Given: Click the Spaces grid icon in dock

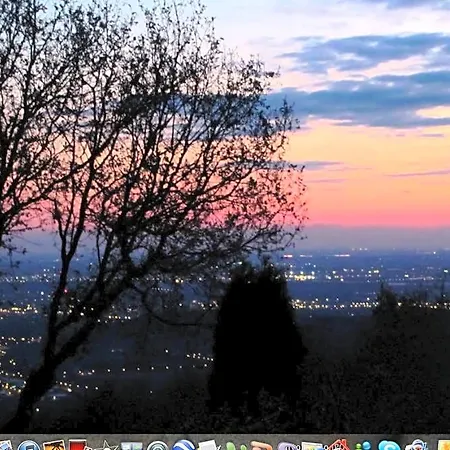Looking at the screenshot, I should click(x=131, y=446).
